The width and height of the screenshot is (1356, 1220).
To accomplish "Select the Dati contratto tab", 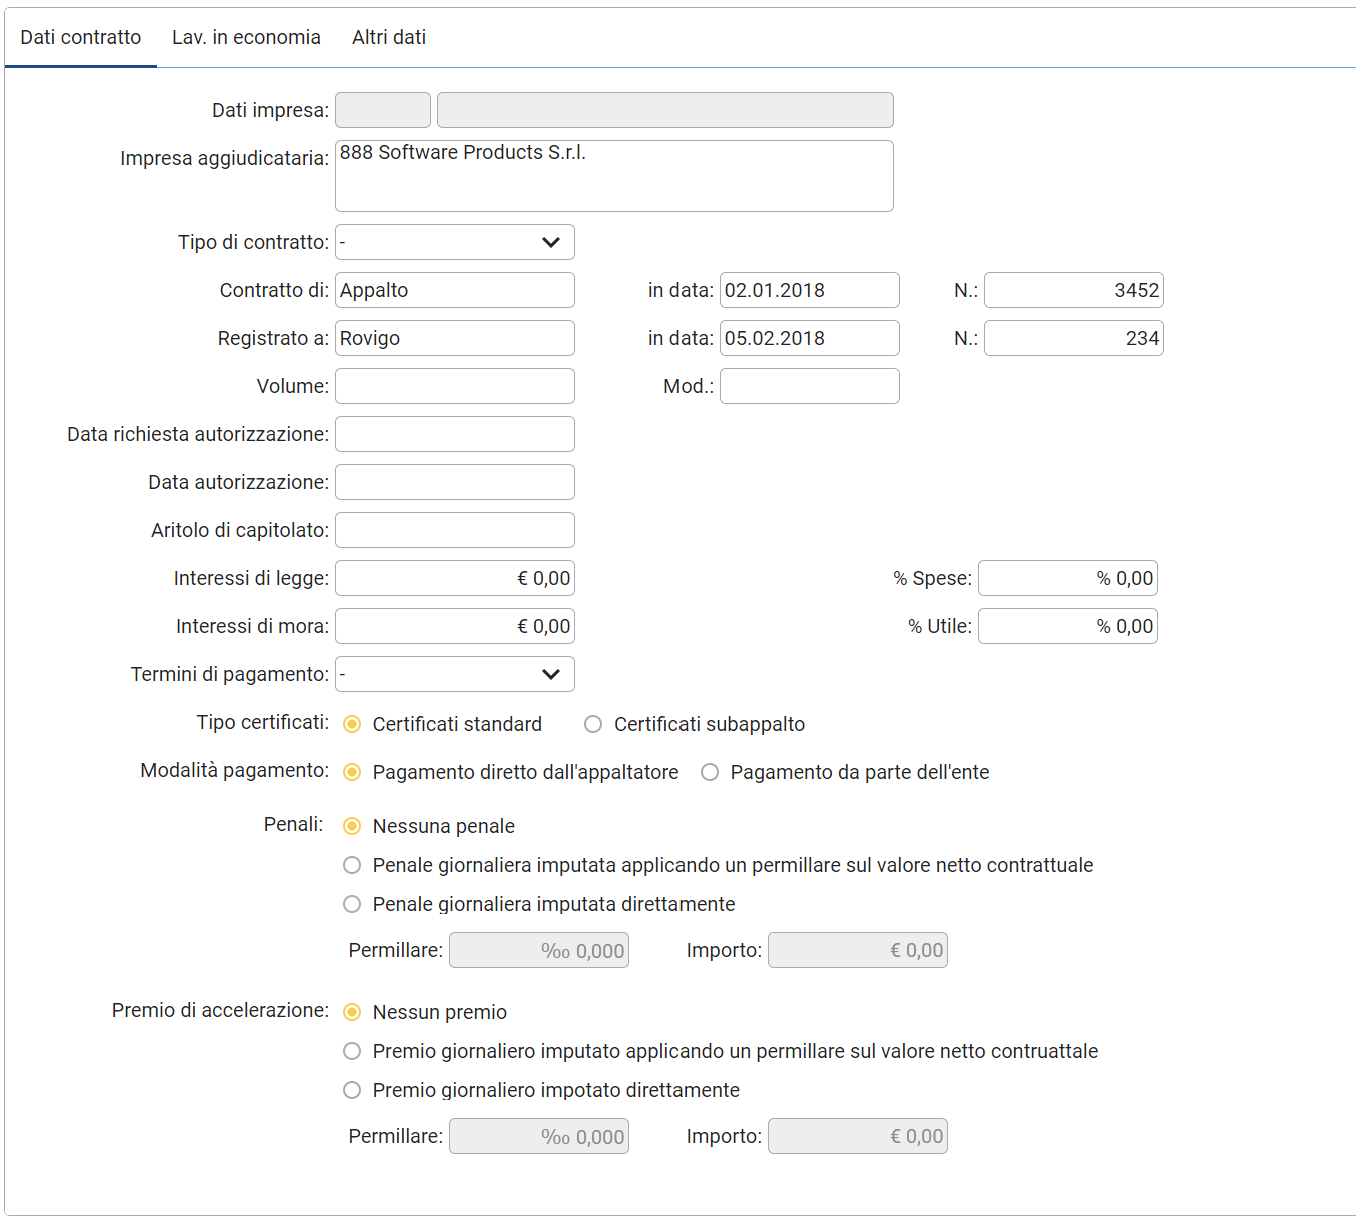I will (x=80, y=37).
